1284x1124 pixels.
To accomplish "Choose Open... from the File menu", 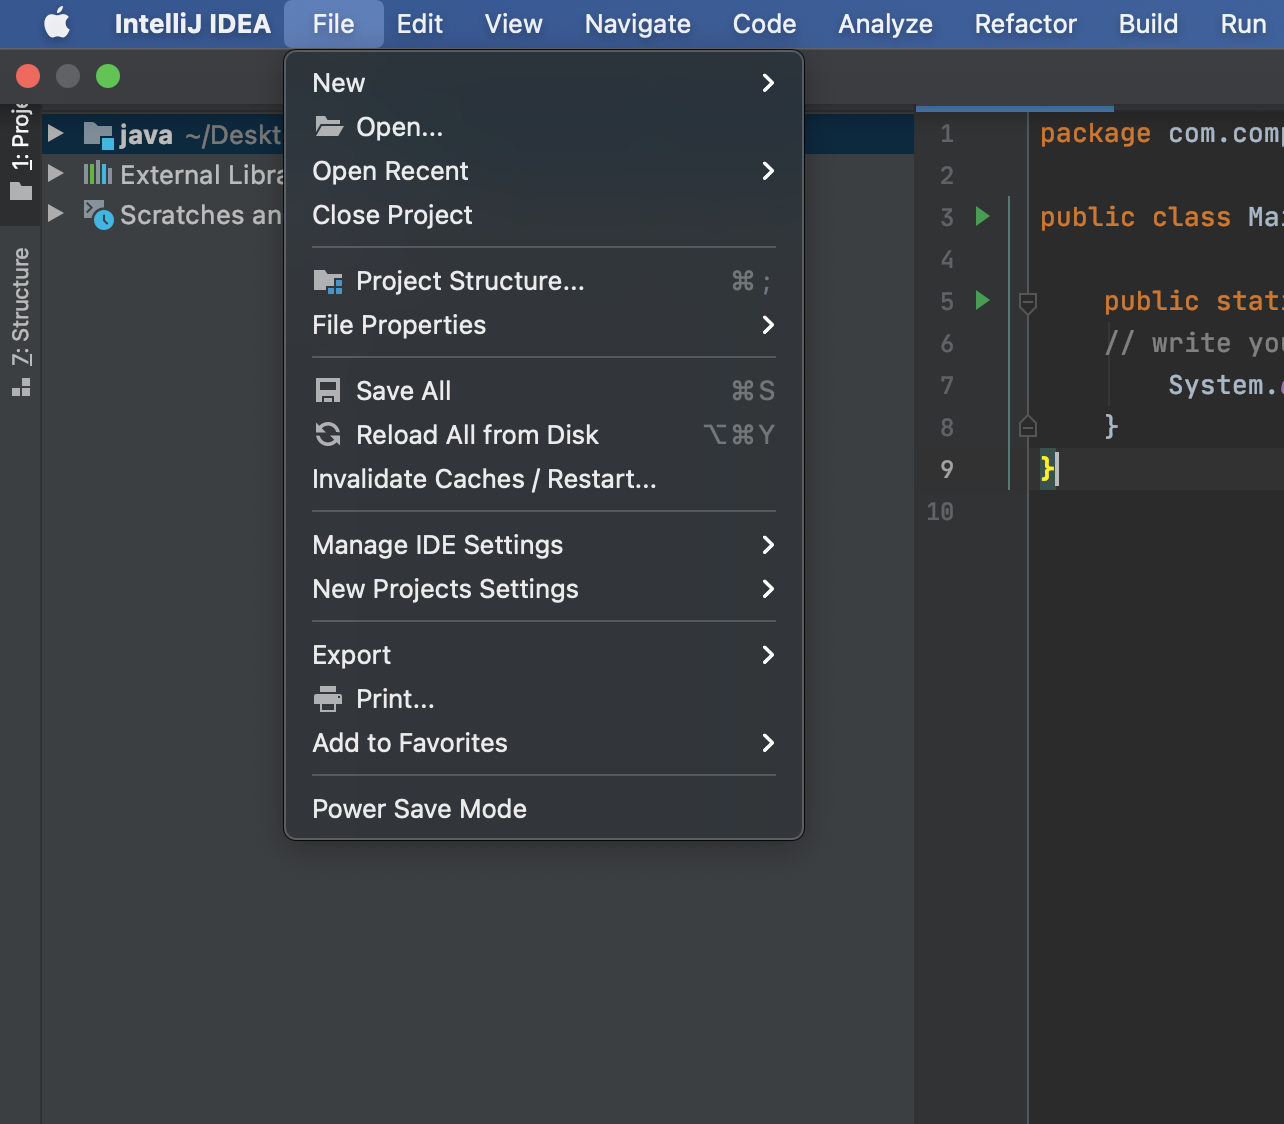I will pyautogui.click(x=544, y=127).
